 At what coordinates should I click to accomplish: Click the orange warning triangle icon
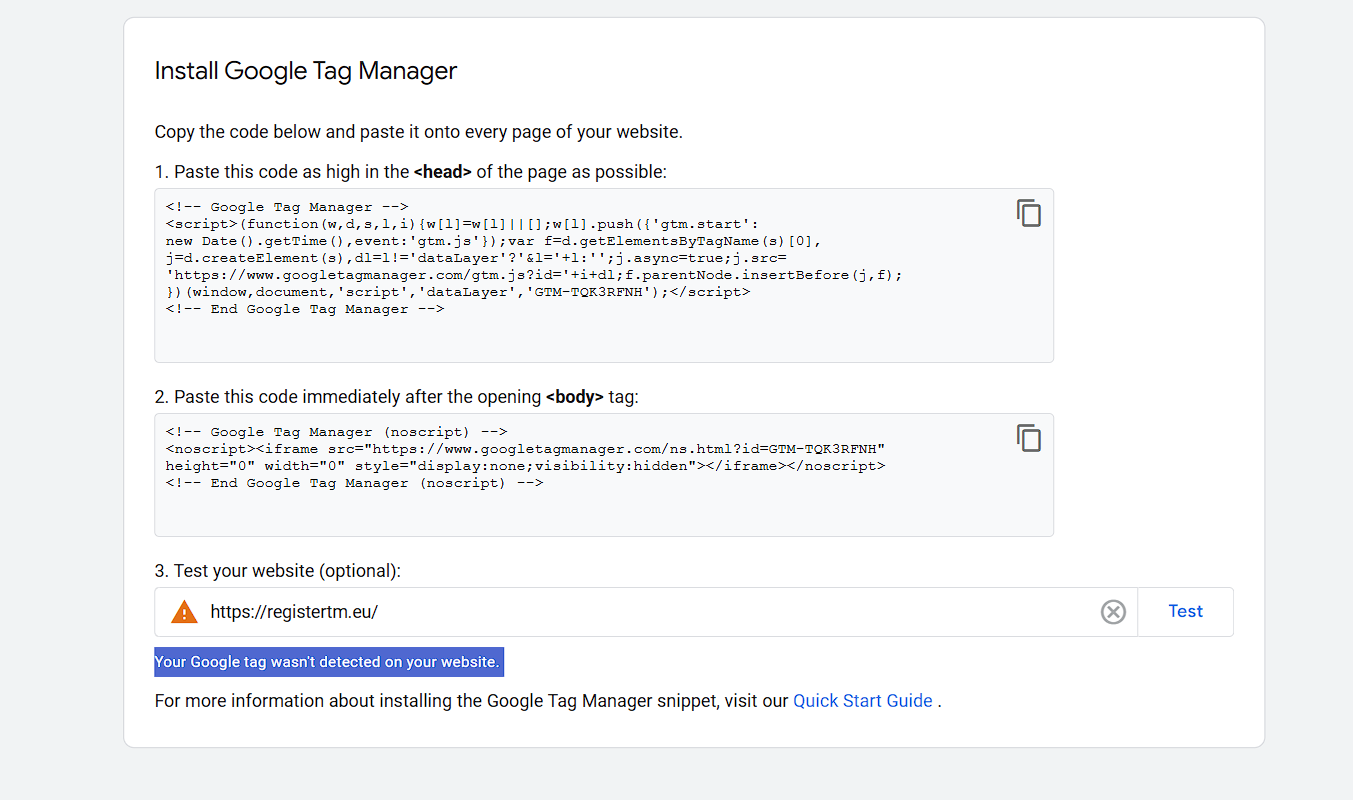click(184, 612)
